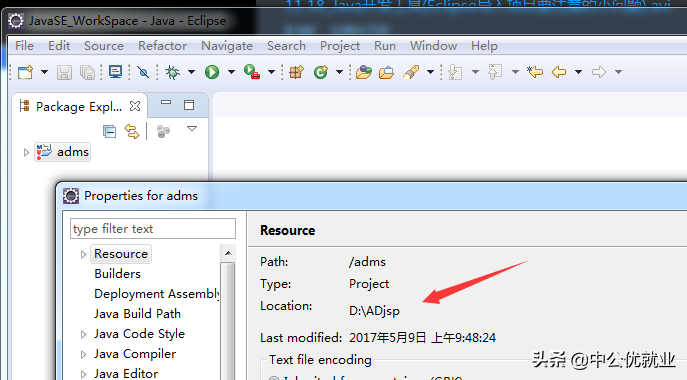687x380 pixels.
Task: Click the Run External Tools icon
Action: point(252,72)
